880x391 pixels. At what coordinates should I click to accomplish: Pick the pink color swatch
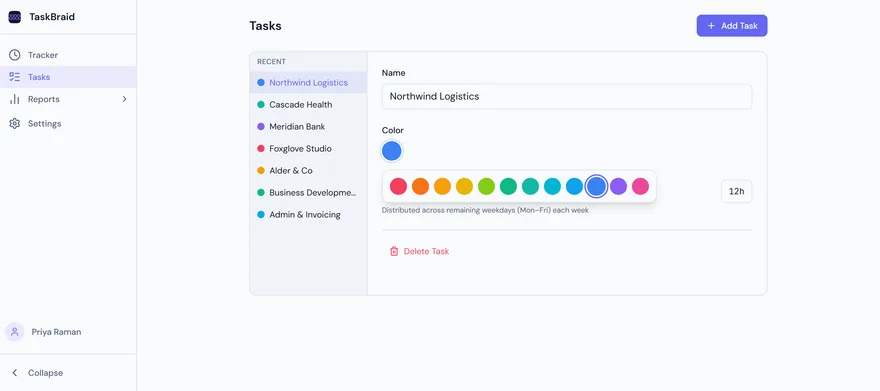(x=640, y=186)
